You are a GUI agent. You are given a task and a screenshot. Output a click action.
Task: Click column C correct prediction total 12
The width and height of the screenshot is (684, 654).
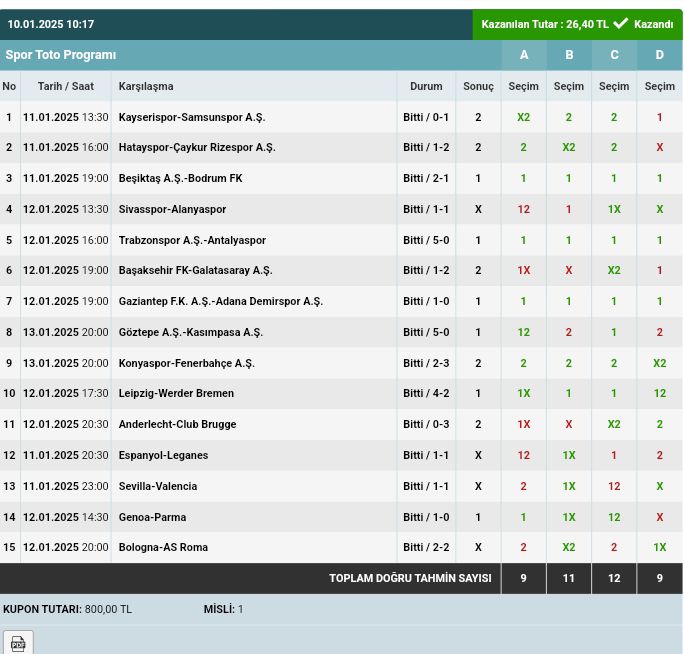(x=614, y=578)
